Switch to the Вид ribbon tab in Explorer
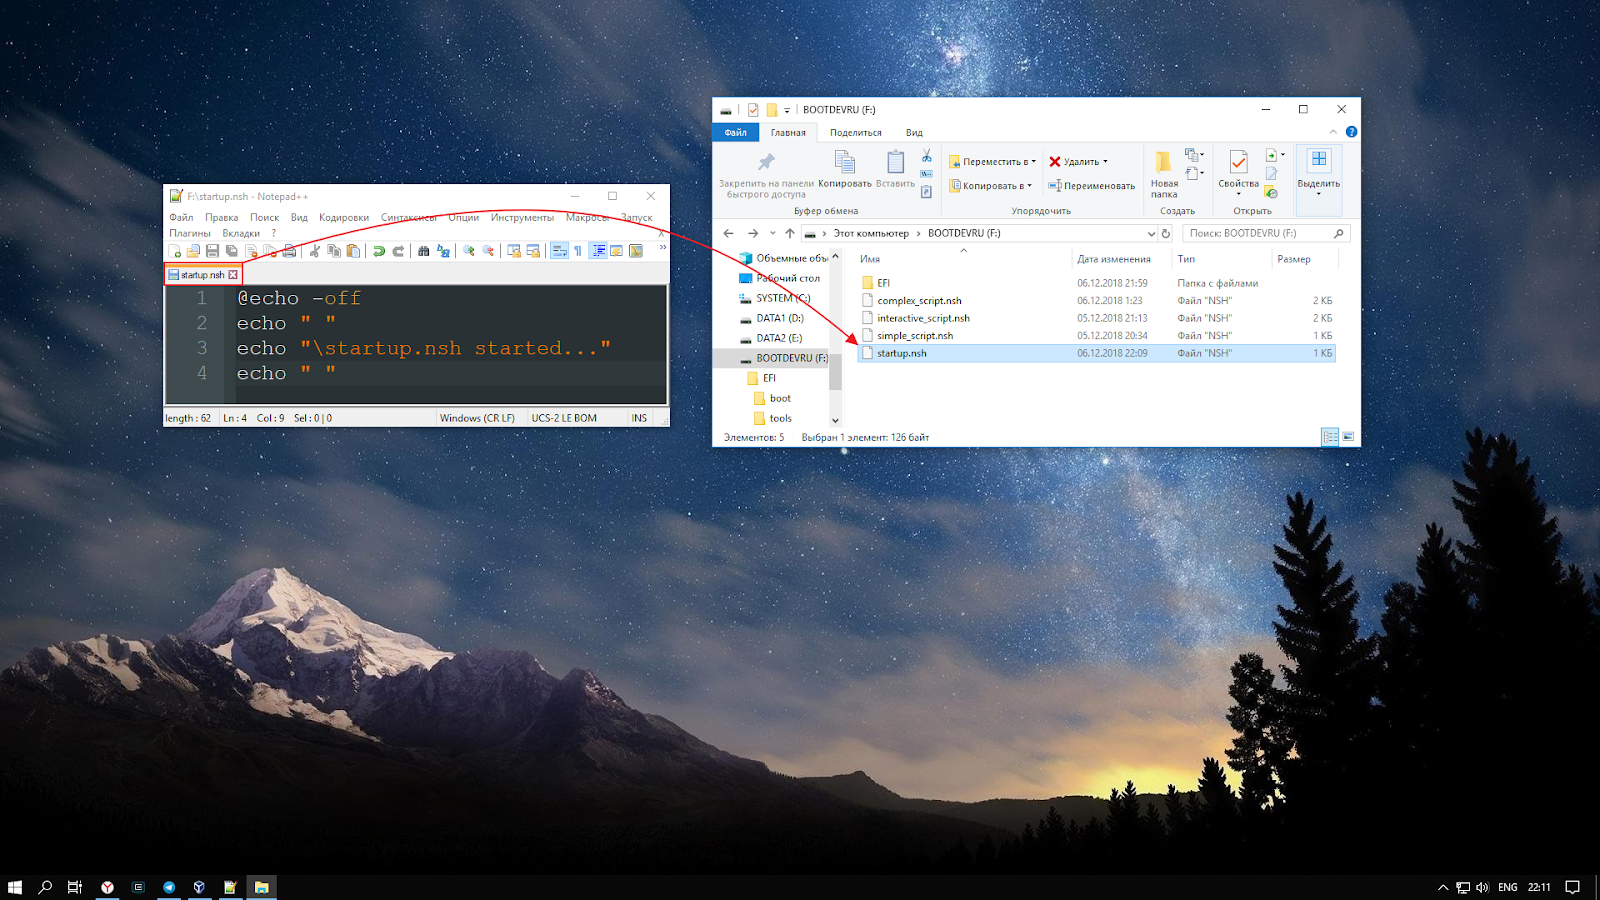The height and width of the screenshot is (900, 1600). pos(914,132)
